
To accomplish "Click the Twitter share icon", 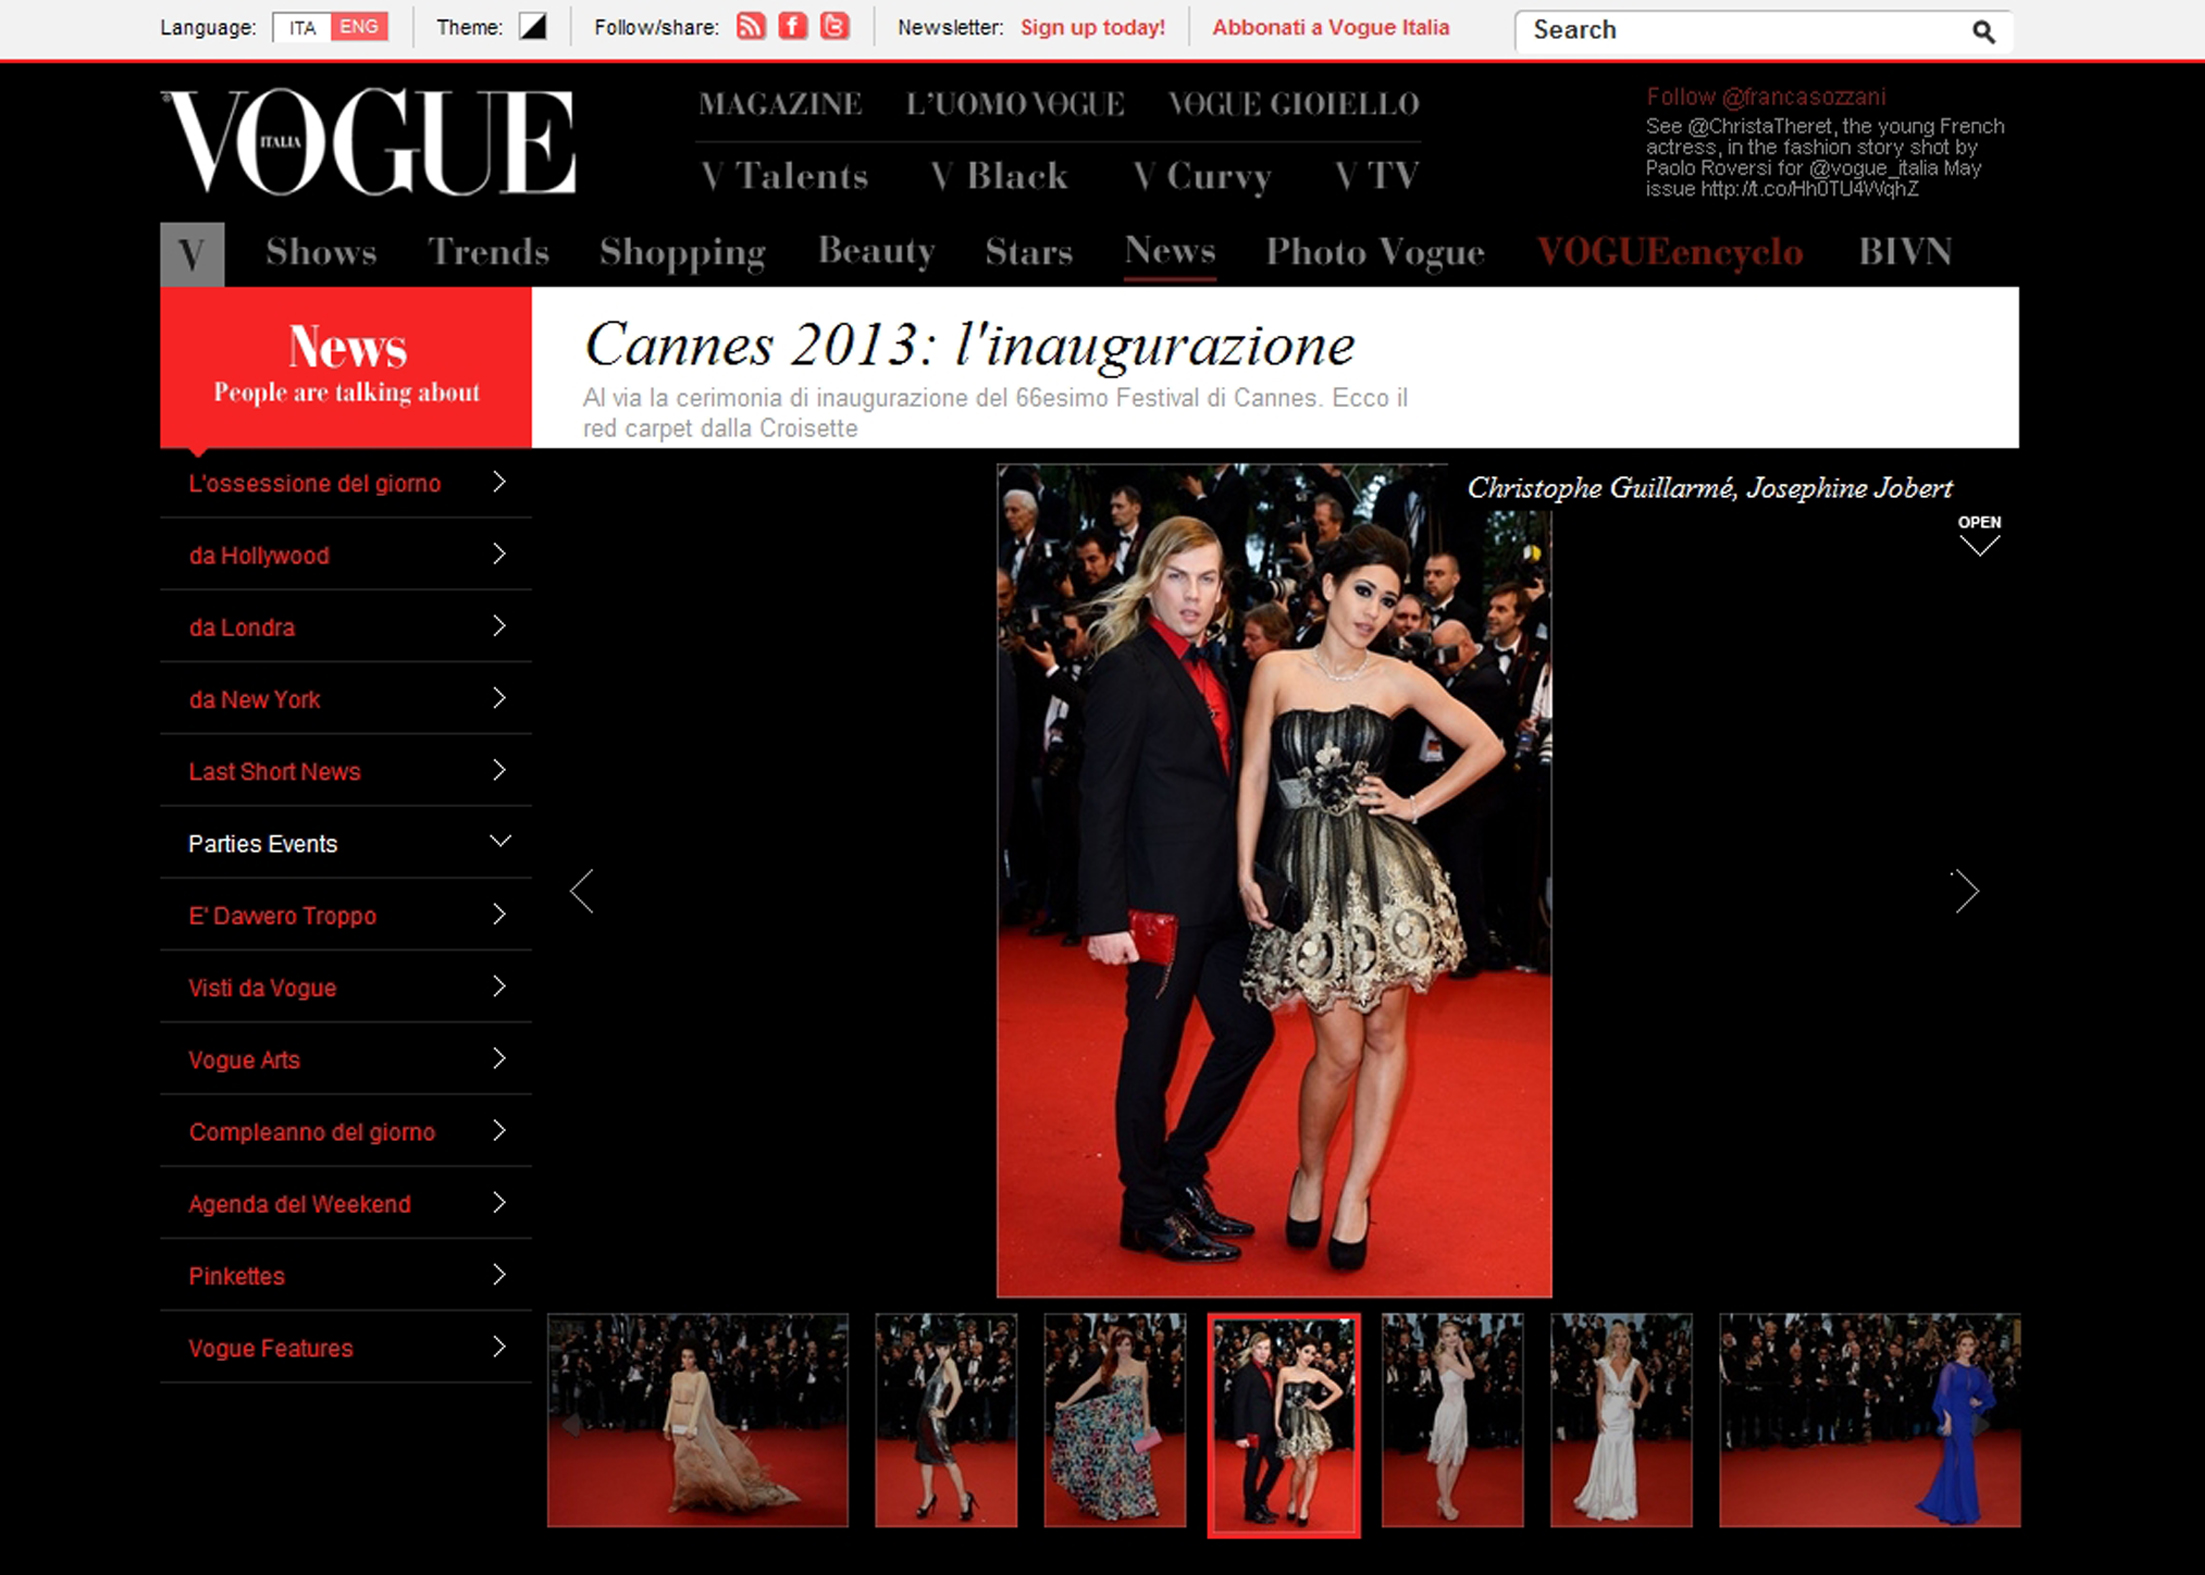I will coord(834,27).
